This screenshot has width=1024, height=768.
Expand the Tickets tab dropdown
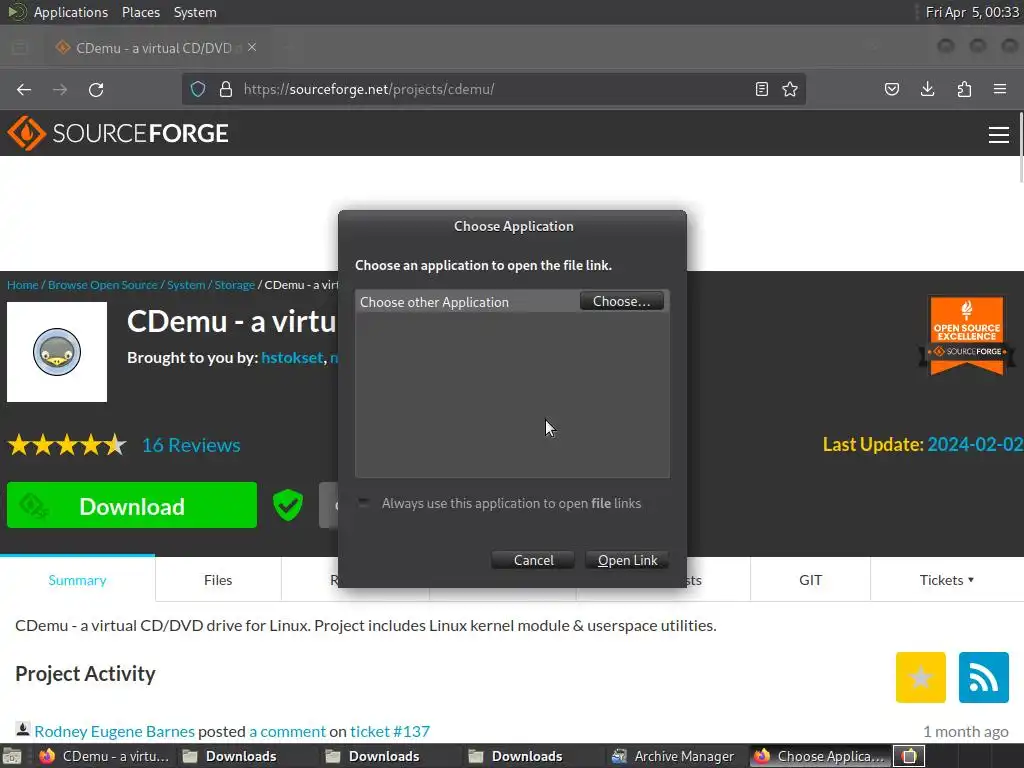946,580
